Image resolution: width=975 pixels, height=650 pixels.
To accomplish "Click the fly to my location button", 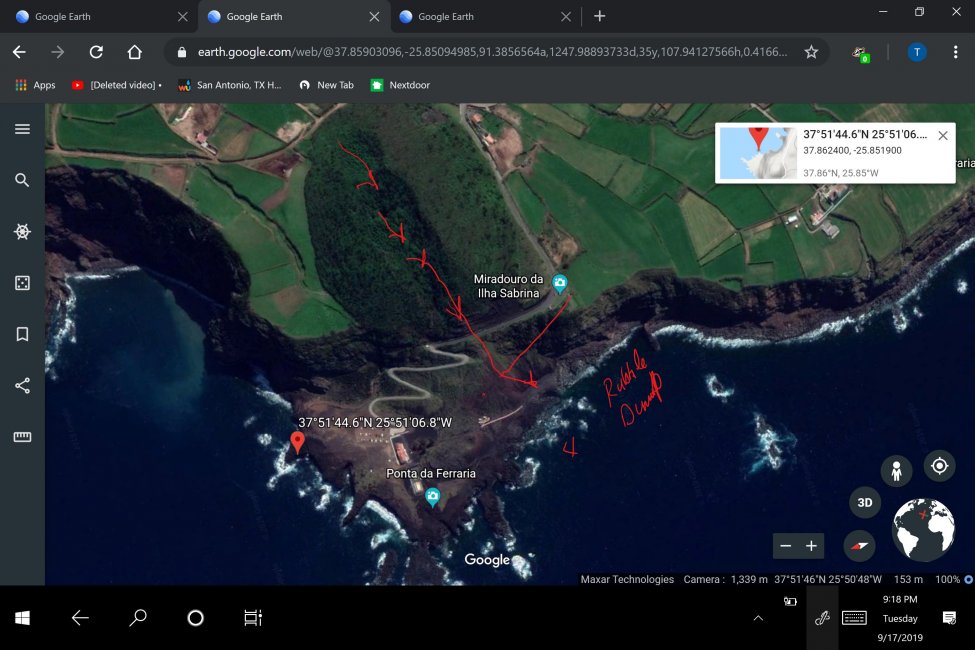I will pyautogui.click(x=940, y=465).
